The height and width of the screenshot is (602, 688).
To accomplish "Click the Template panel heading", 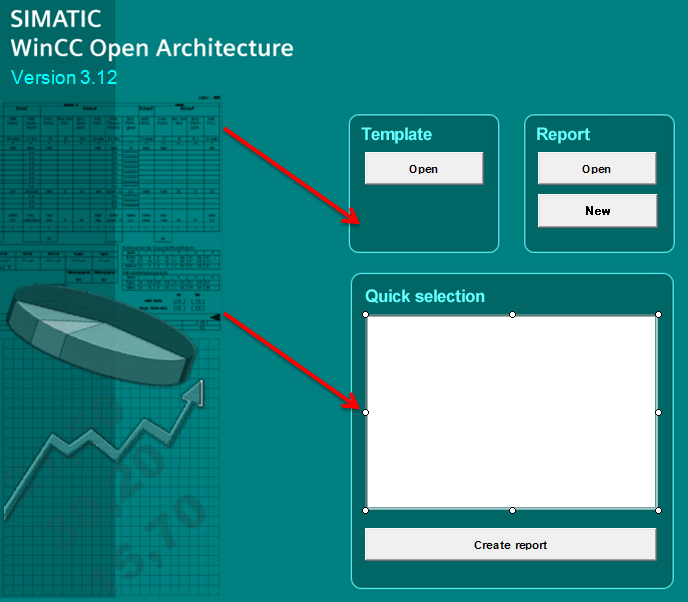I will click(x=397, y=134).
